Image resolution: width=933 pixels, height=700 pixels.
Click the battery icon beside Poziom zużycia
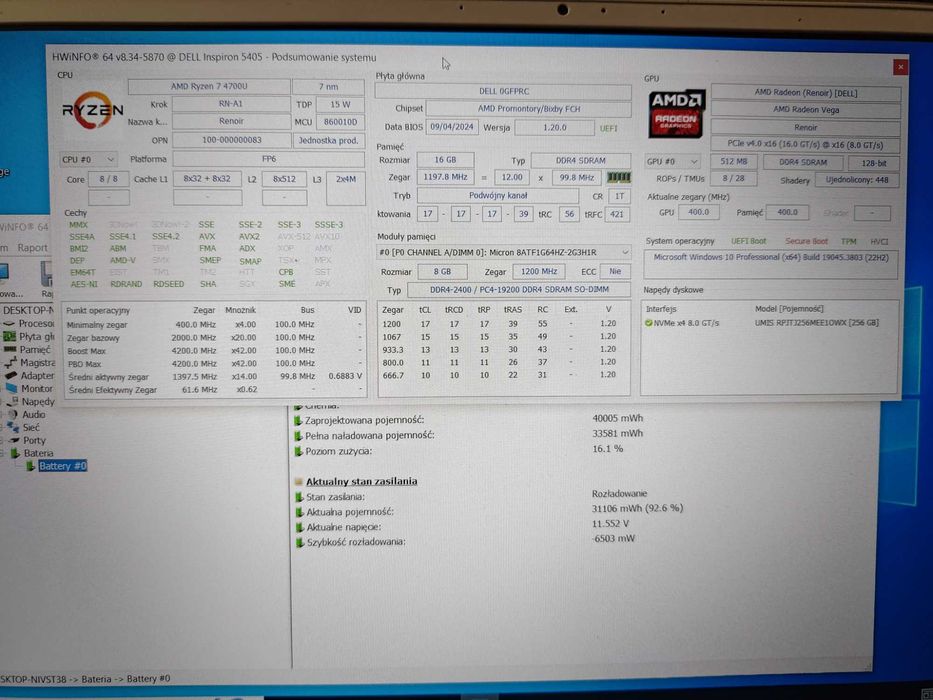[x=299, y=451]
